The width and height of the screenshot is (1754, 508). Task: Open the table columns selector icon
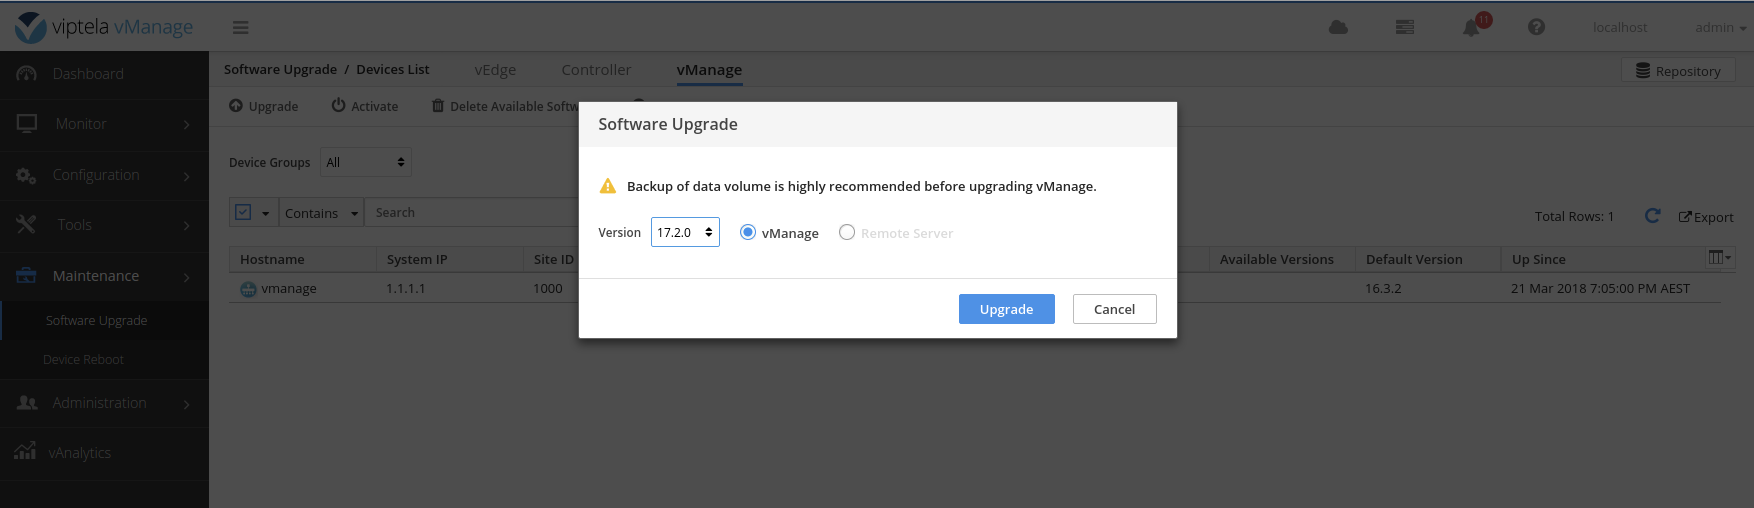[x=1719, y=258]
